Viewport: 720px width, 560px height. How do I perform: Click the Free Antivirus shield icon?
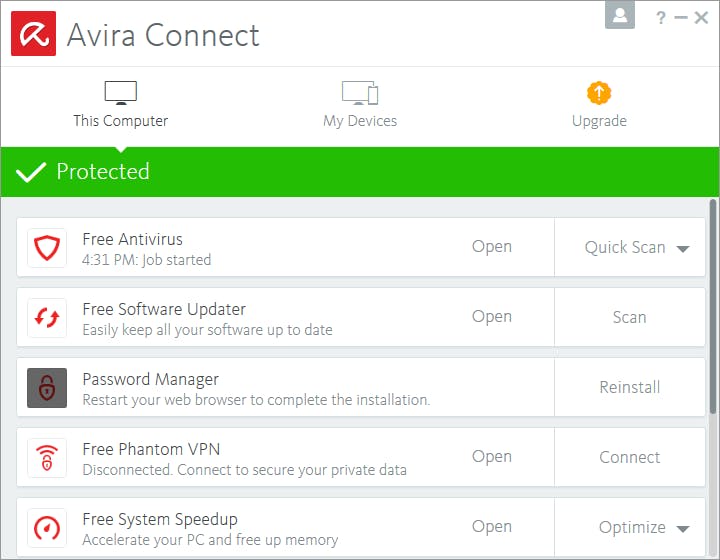pos(47,247)
